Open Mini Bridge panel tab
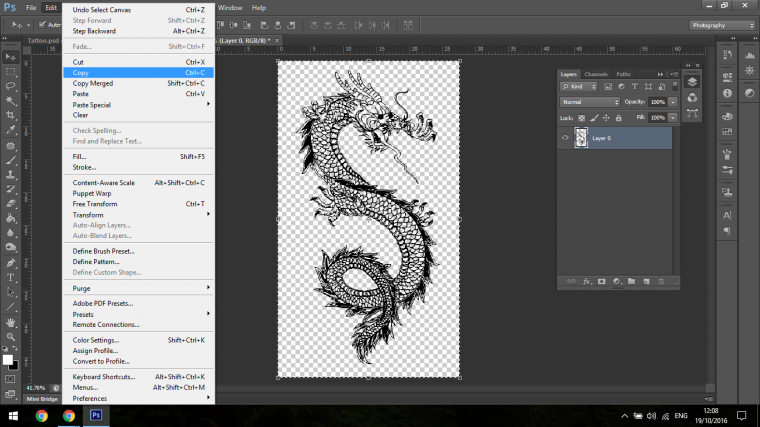This screenshot has width=760, height=427. coord(42,399)
